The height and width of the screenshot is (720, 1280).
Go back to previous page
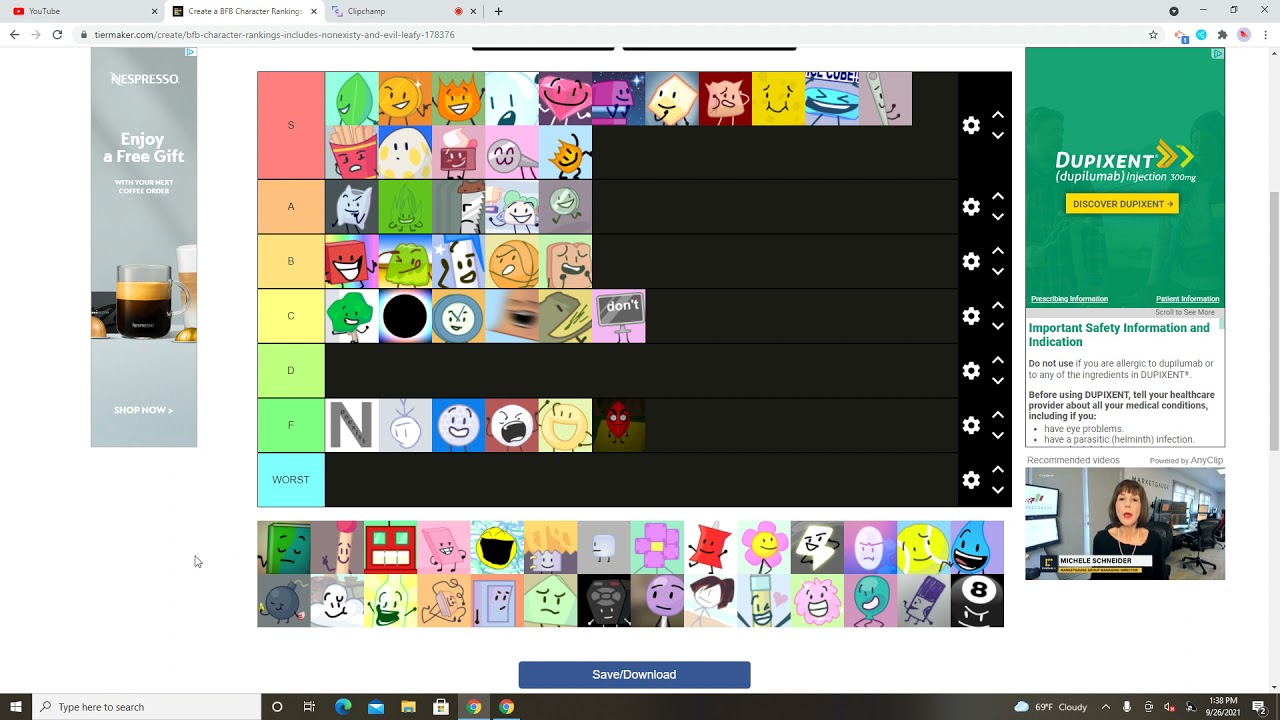tap(14, 34)
